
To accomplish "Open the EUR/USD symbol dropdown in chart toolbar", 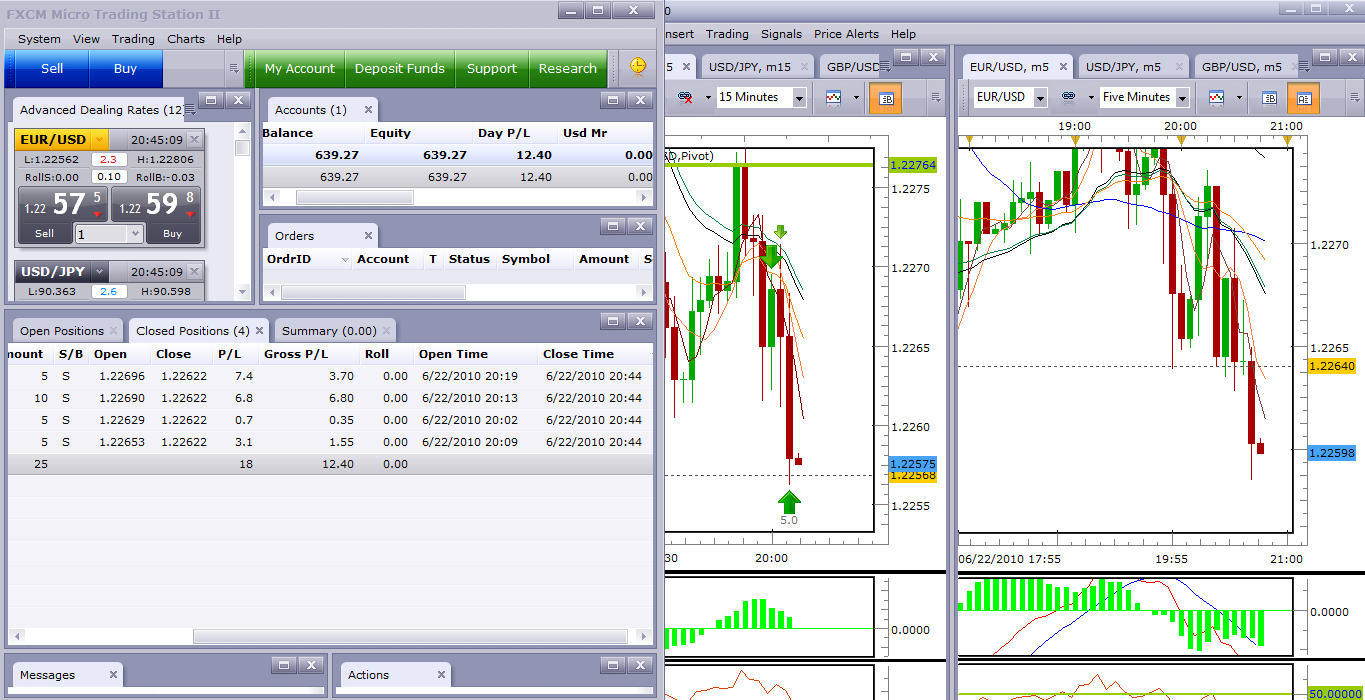I will coord(1040,97).
